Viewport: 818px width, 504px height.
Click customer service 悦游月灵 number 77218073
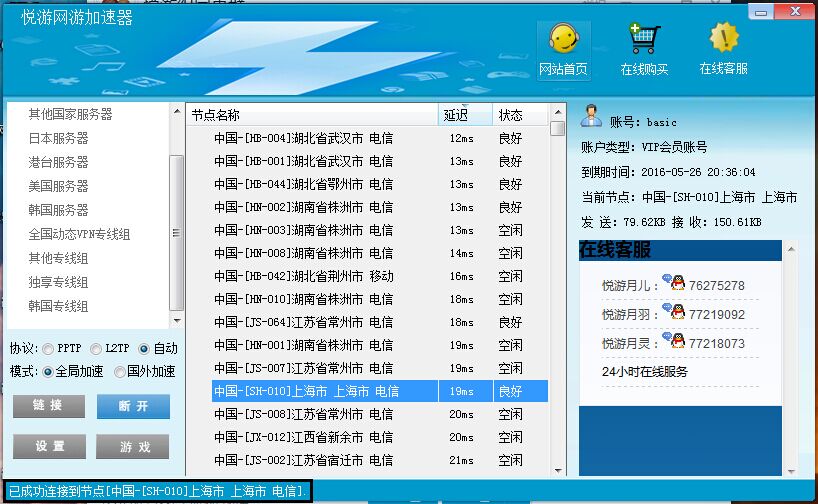pos(717,344)
